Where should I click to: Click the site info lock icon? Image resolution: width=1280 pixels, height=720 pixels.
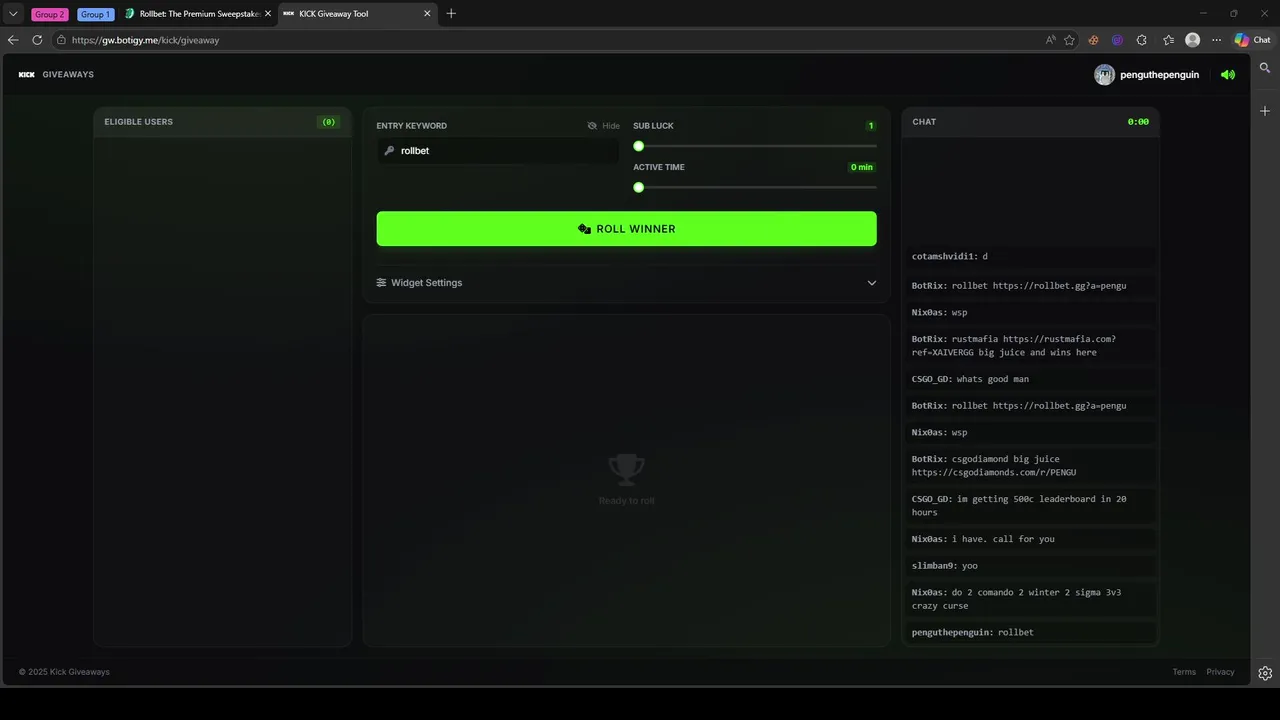point(61,40)
